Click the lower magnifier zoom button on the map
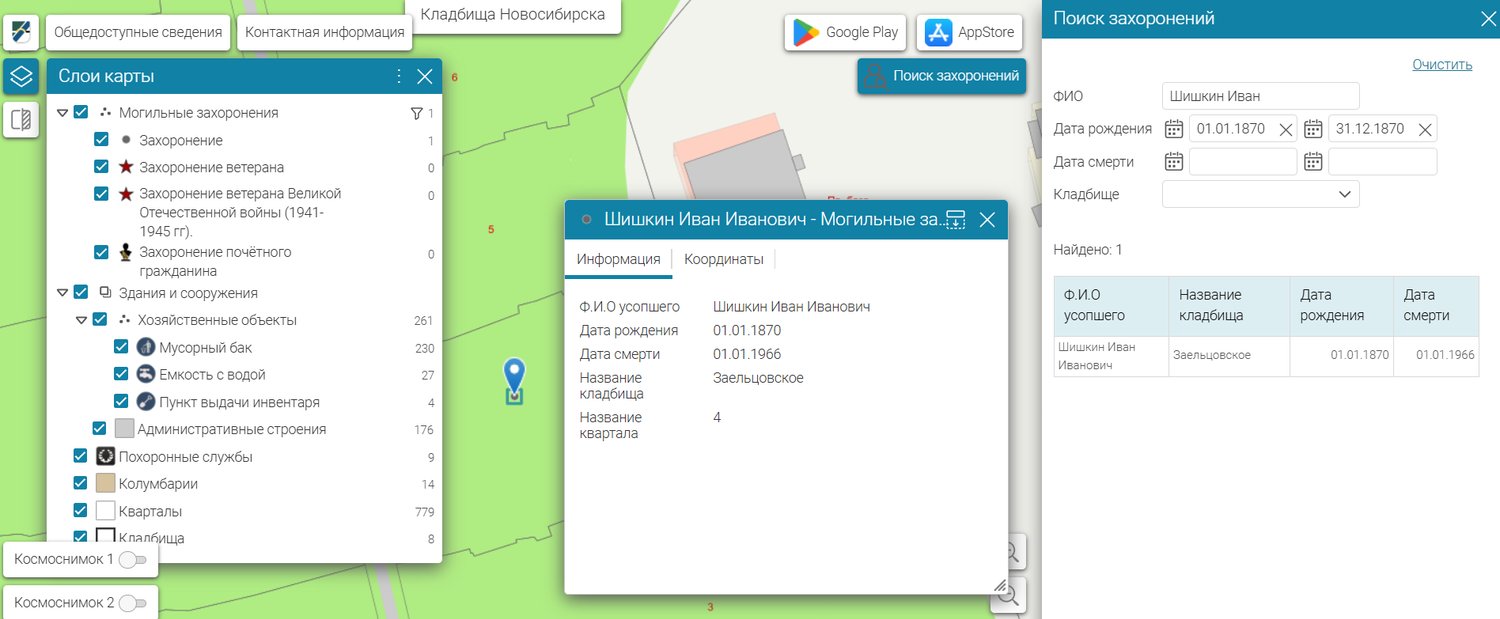Viewport: 1500px width, 619px height. [1009, 595]
